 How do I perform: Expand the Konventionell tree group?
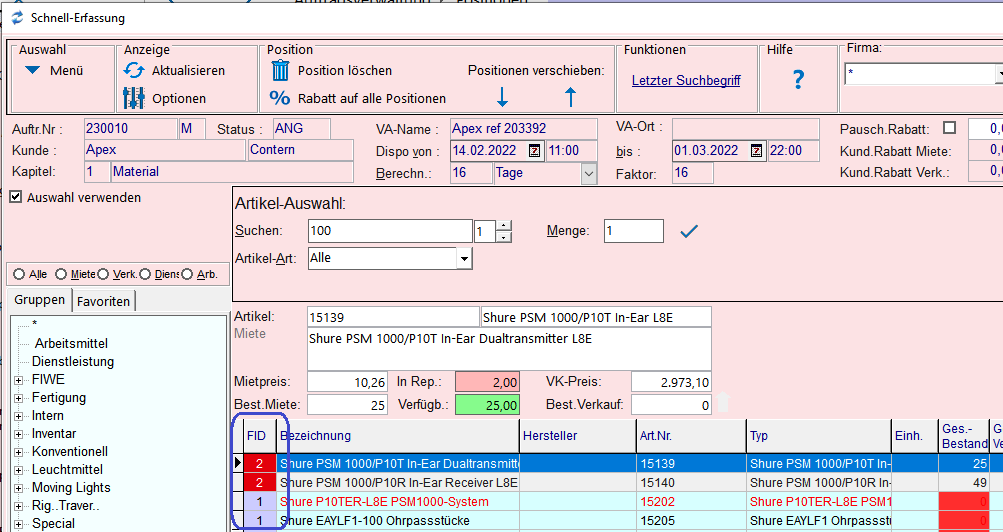(19, 451)
